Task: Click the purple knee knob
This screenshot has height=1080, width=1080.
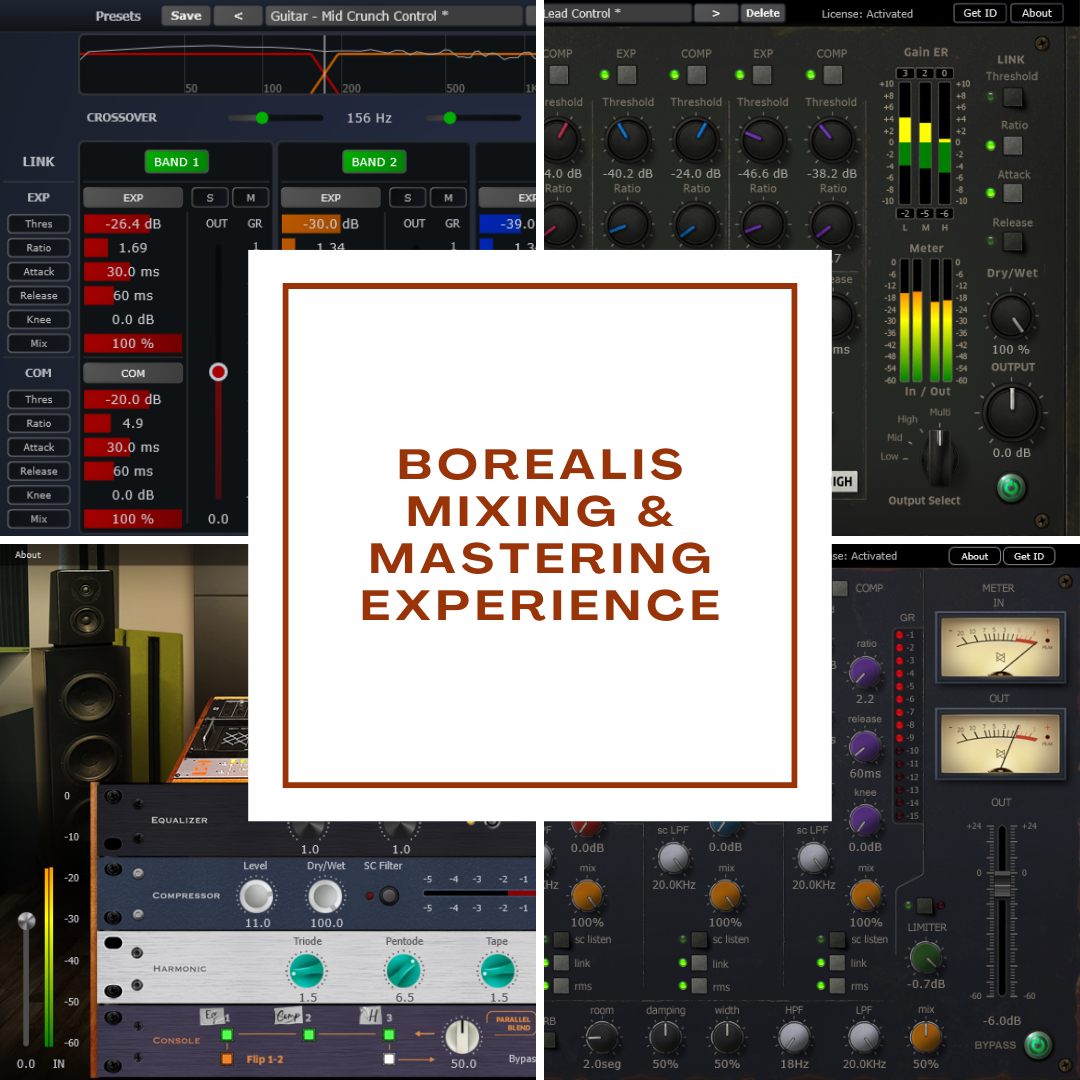Action: point(865,820)
